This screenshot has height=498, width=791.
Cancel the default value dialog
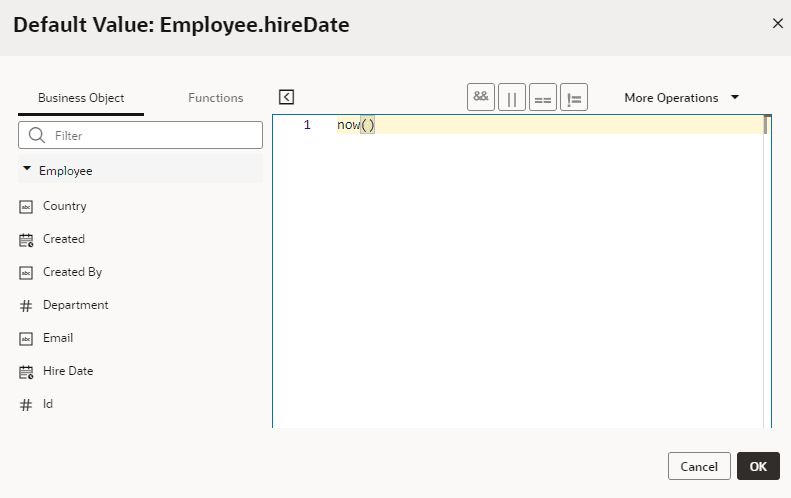point(699,466)
